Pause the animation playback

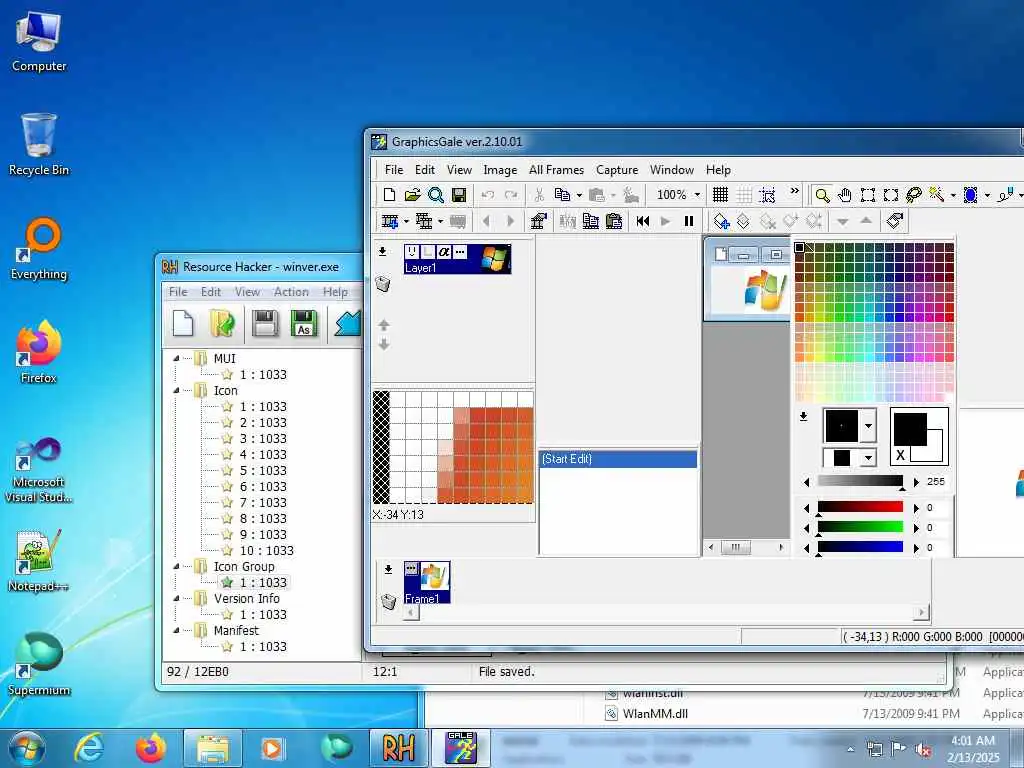coord(688,221)
